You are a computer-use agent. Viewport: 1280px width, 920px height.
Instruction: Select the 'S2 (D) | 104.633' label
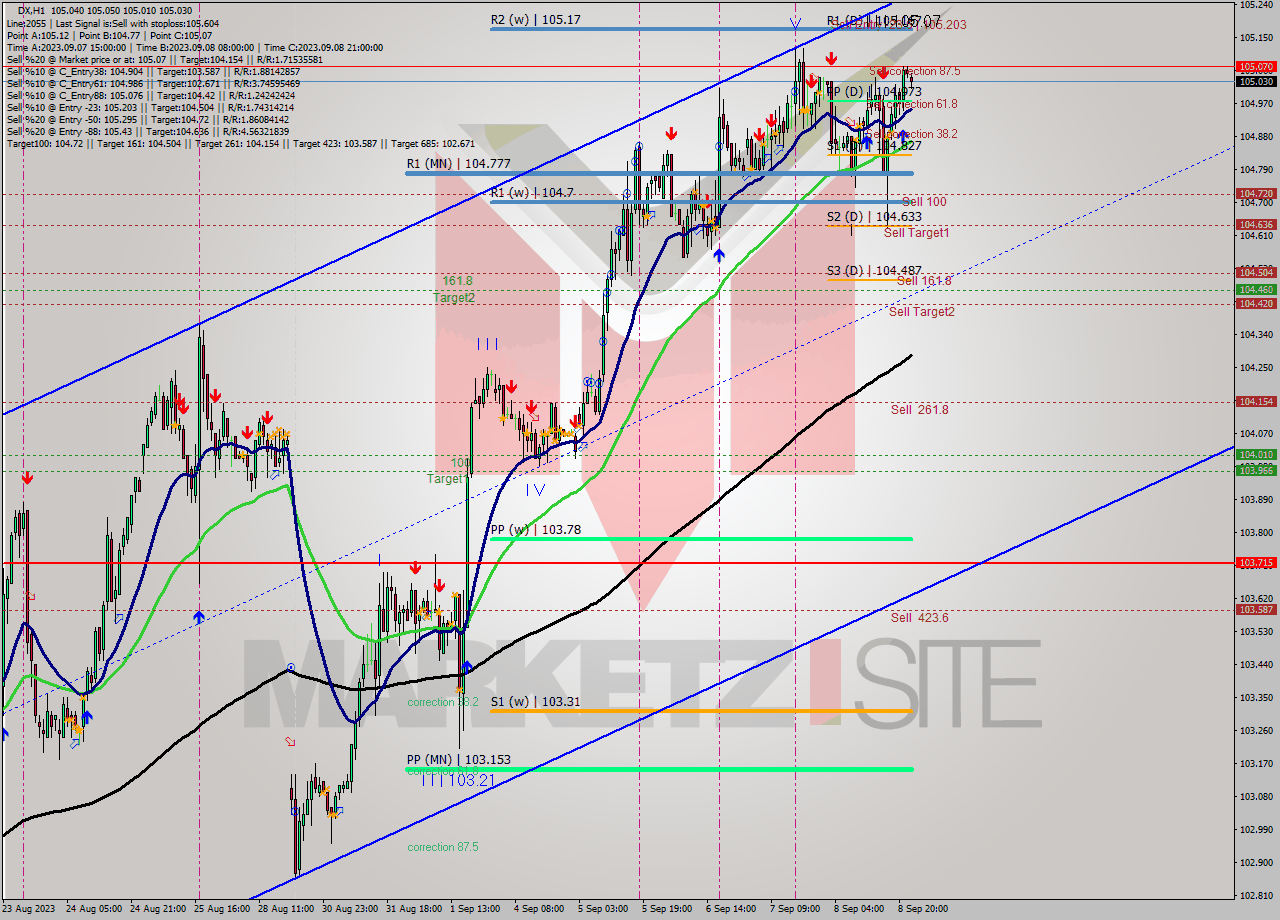(874, 216)
